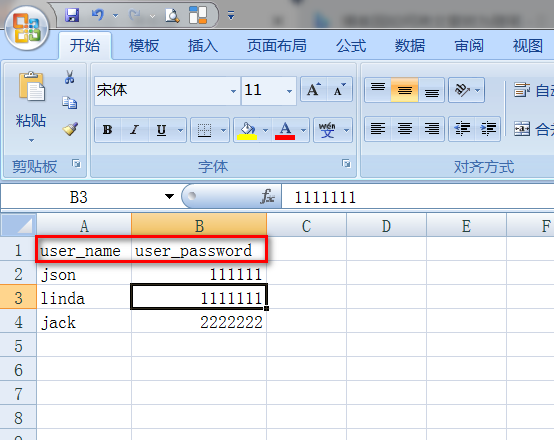The width and height of the screenshot is (554, 440).
Task: Click the text Orientation icon
Action: pos(462,90)
